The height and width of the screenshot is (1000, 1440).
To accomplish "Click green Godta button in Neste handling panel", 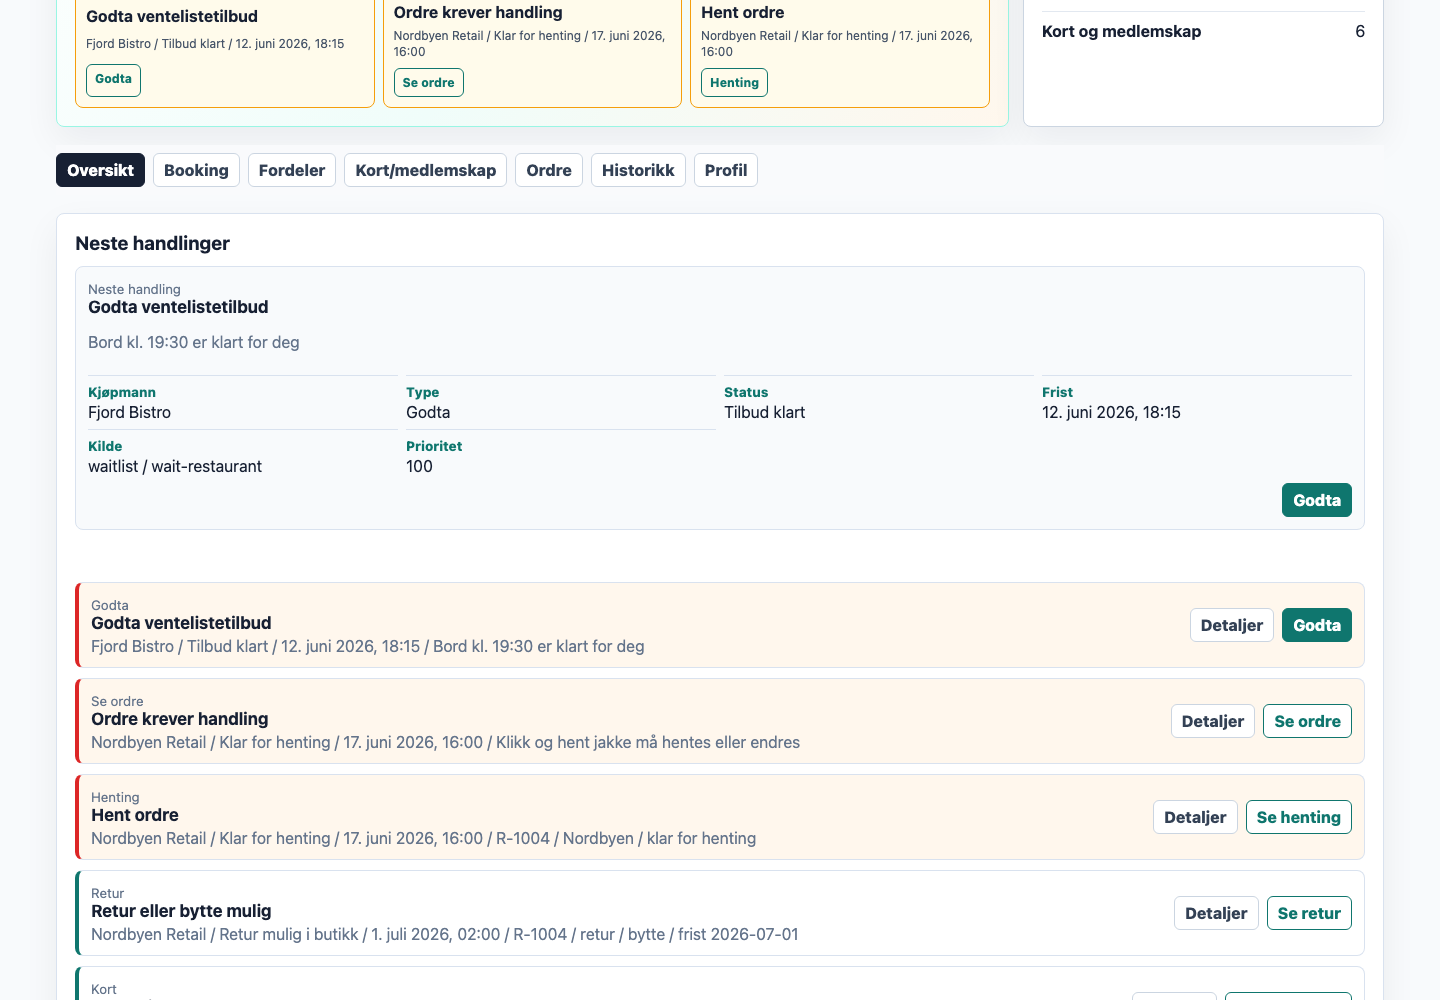I will [x=1317, y=500].
